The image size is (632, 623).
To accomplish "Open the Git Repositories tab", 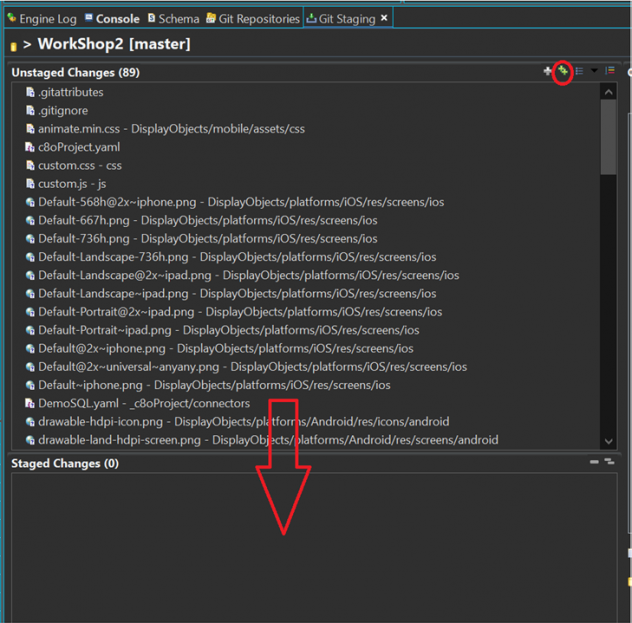I will pyautogui.click(x=257, y=18).
